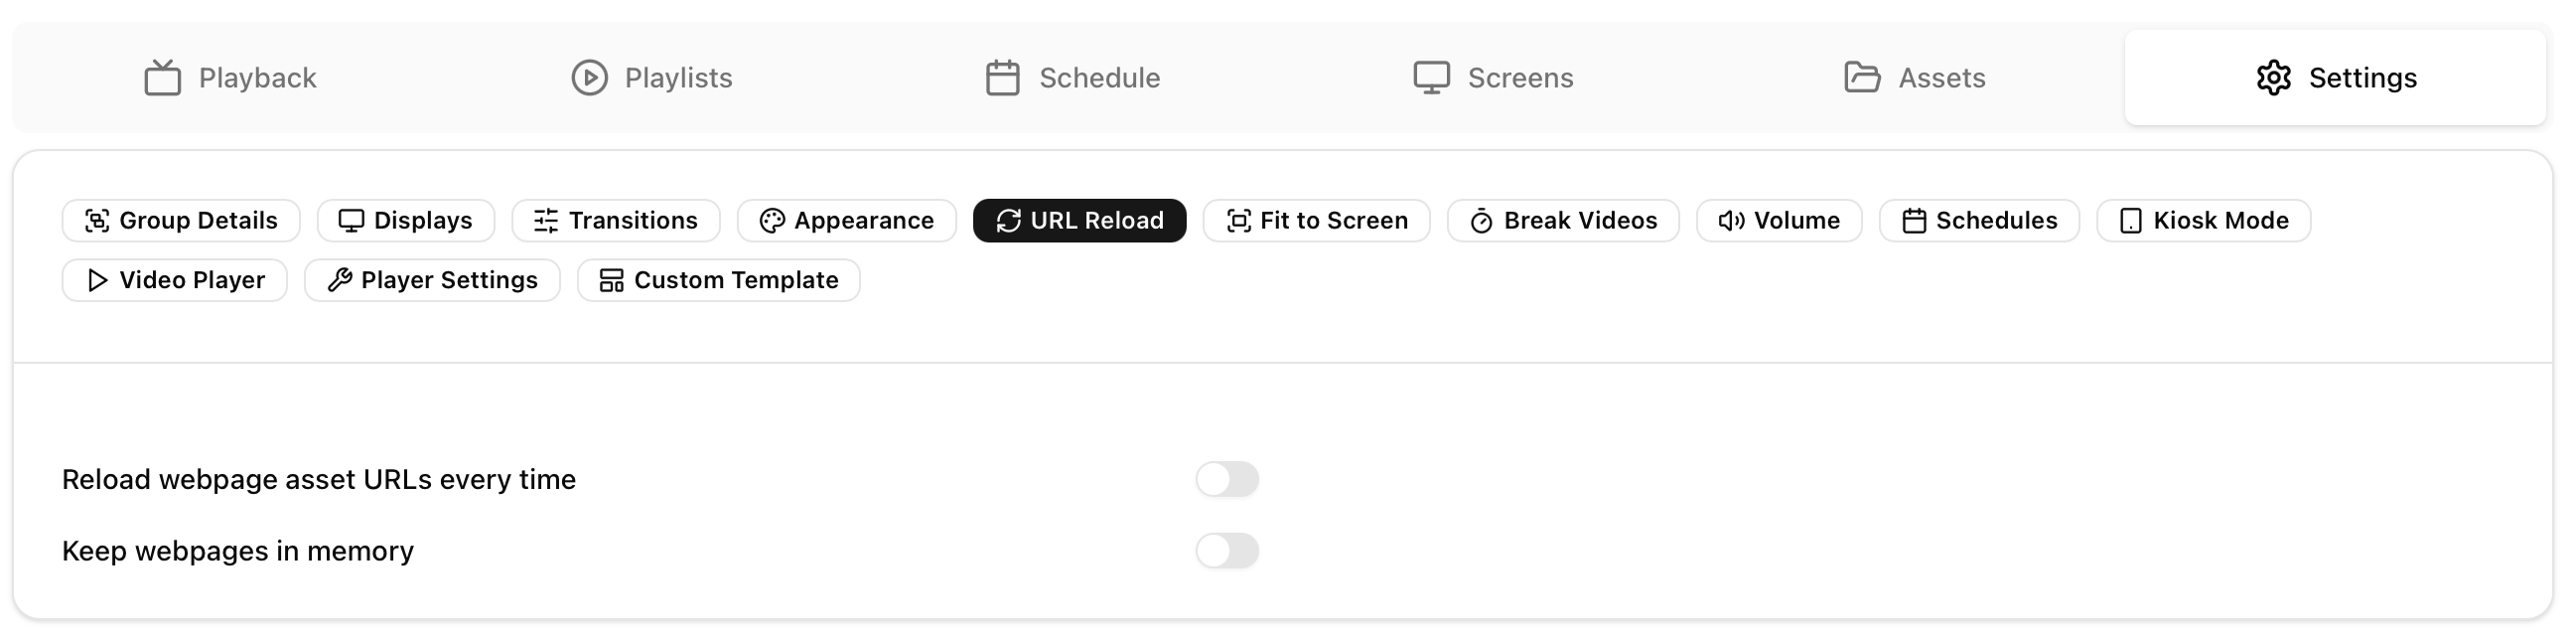Viewport: 2576px width, 642px height.
Task: Click the Assets folder icon
Action: (1861, 78)
